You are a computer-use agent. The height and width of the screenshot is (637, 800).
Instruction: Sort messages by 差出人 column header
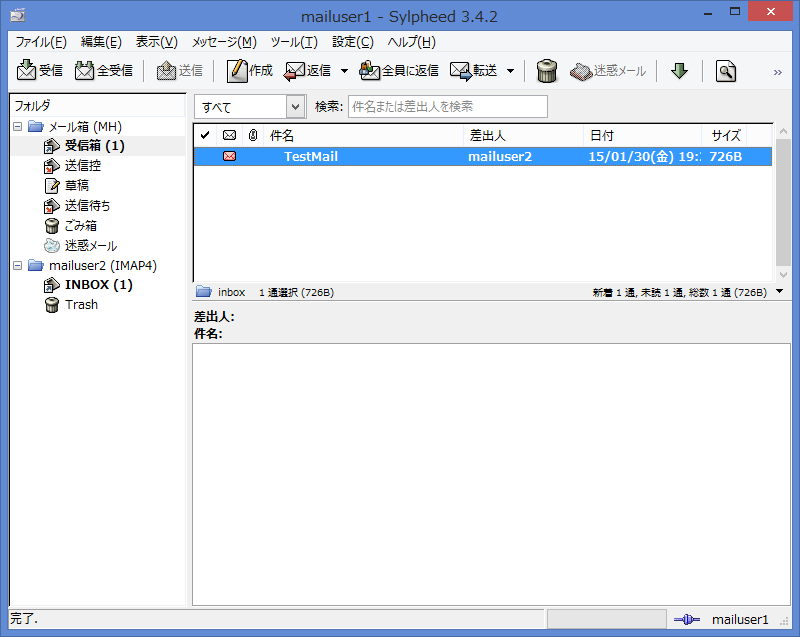coord(523,135)
